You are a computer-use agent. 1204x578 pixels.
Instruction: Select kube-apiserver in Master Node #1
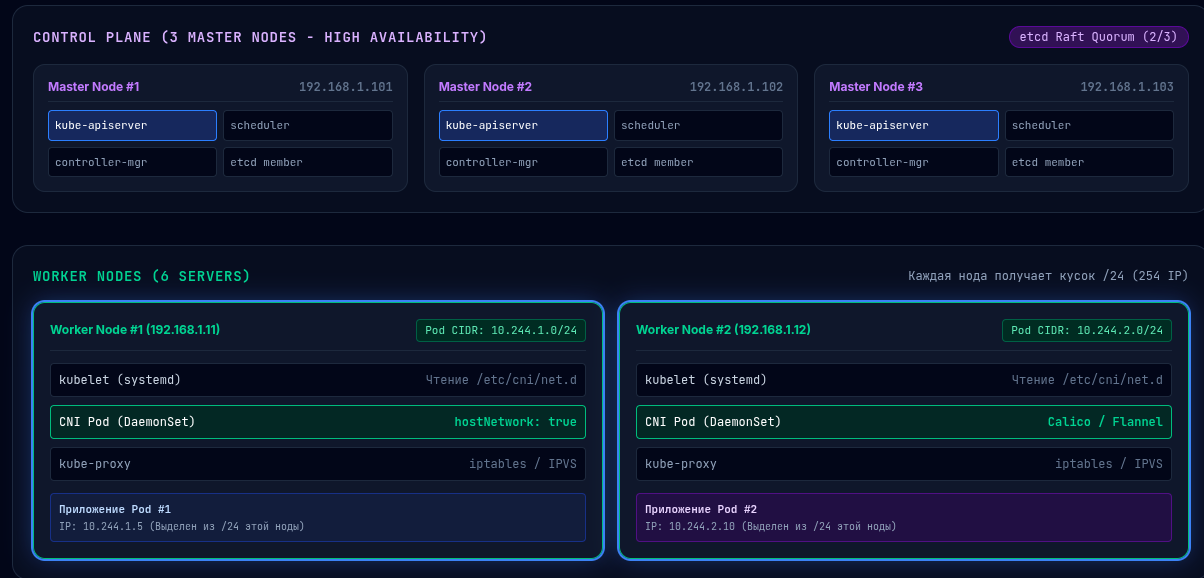coord(132,125)
